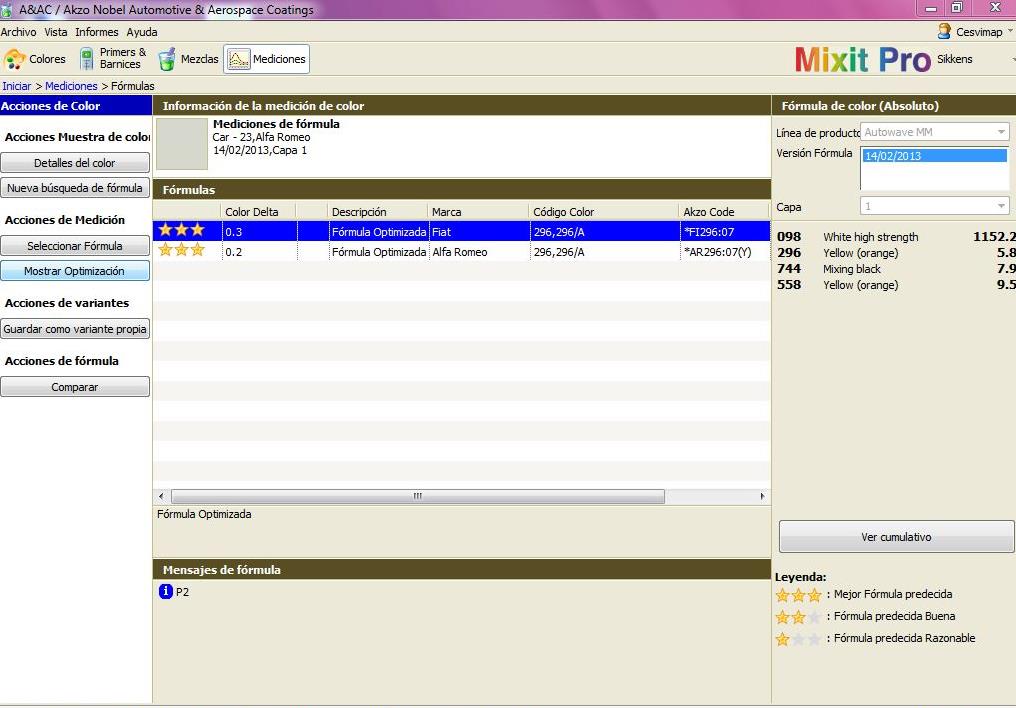Open the Colores section icon

point(14,60)
